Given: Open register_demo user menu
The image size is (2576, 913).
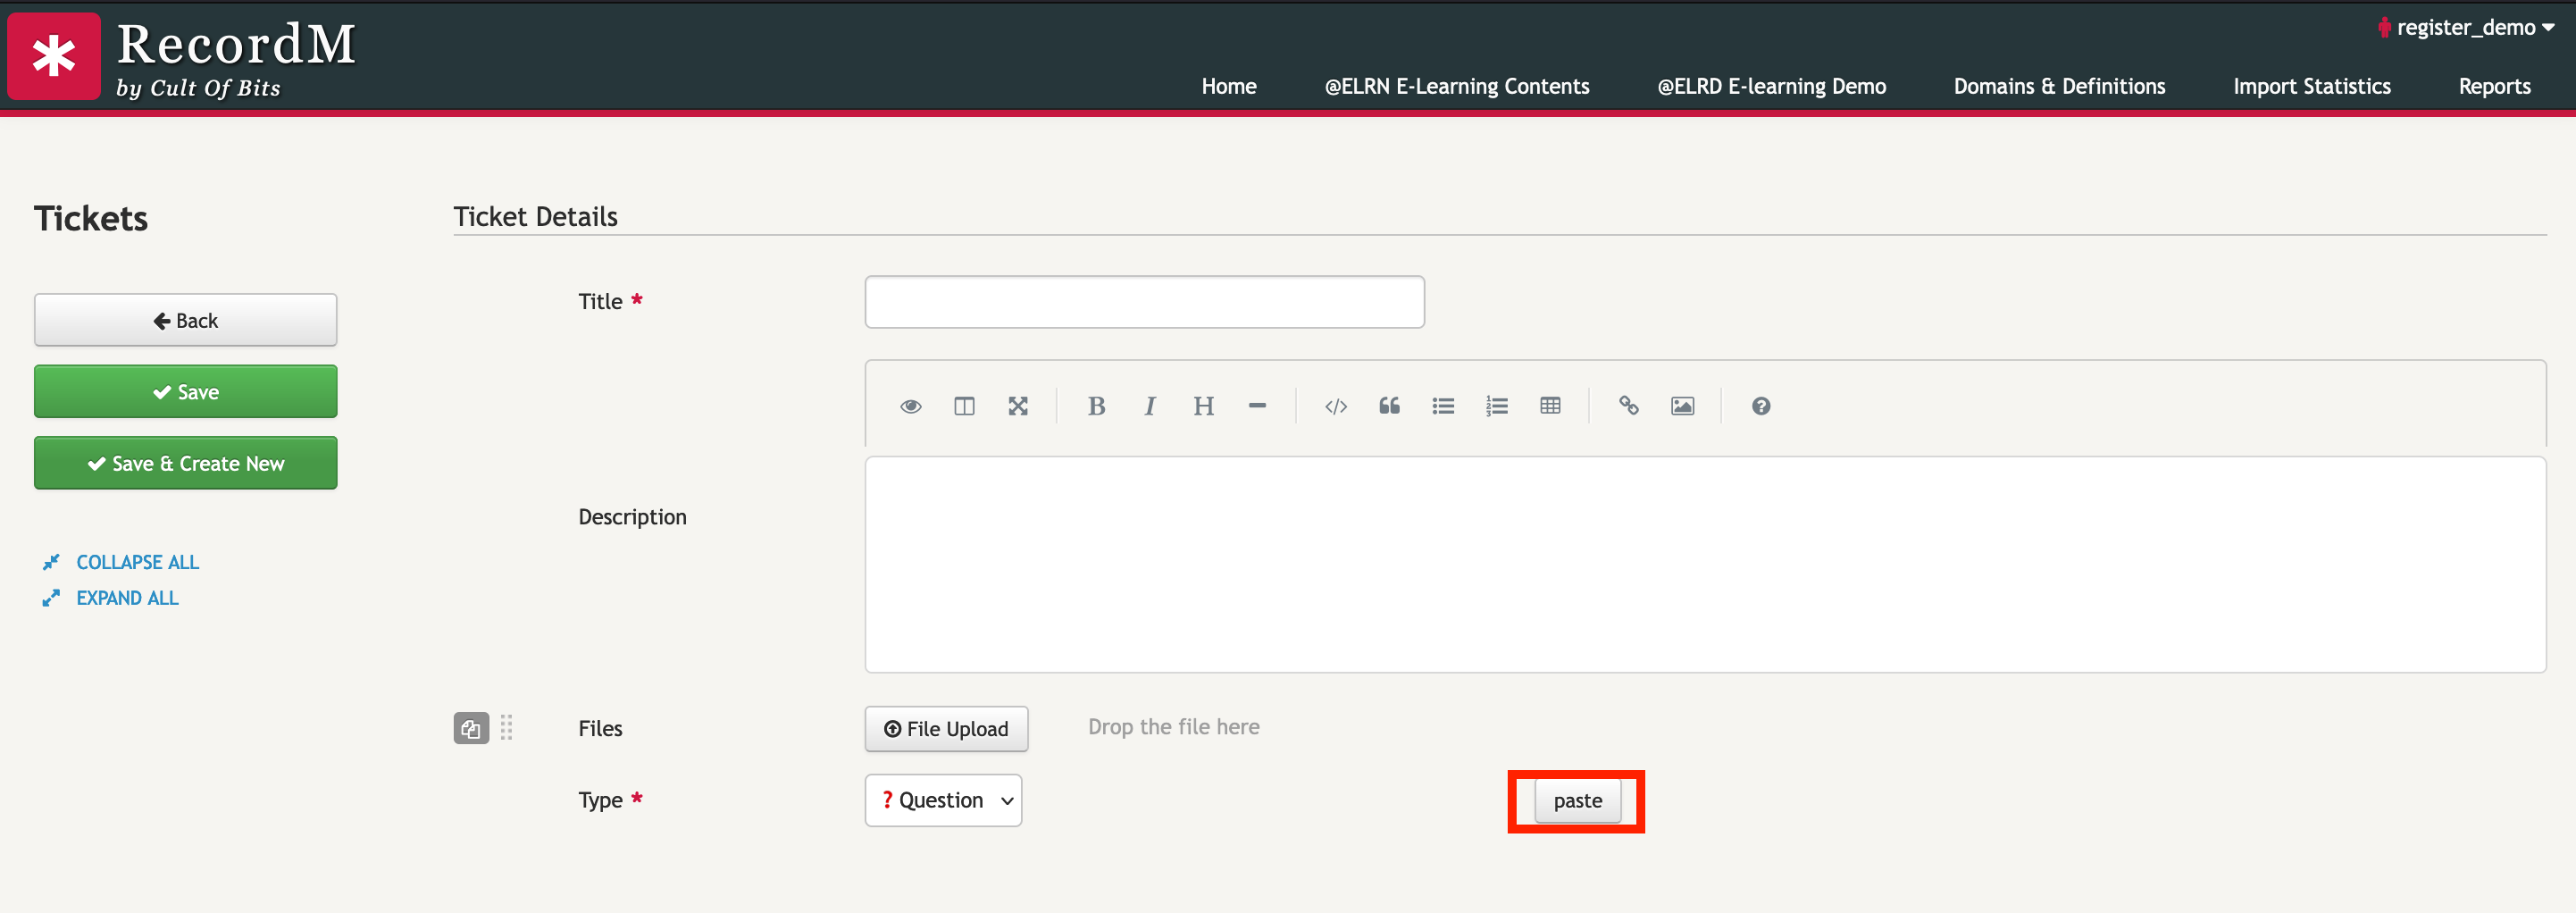Looking at the screenshot, I should coord(2466,28).
